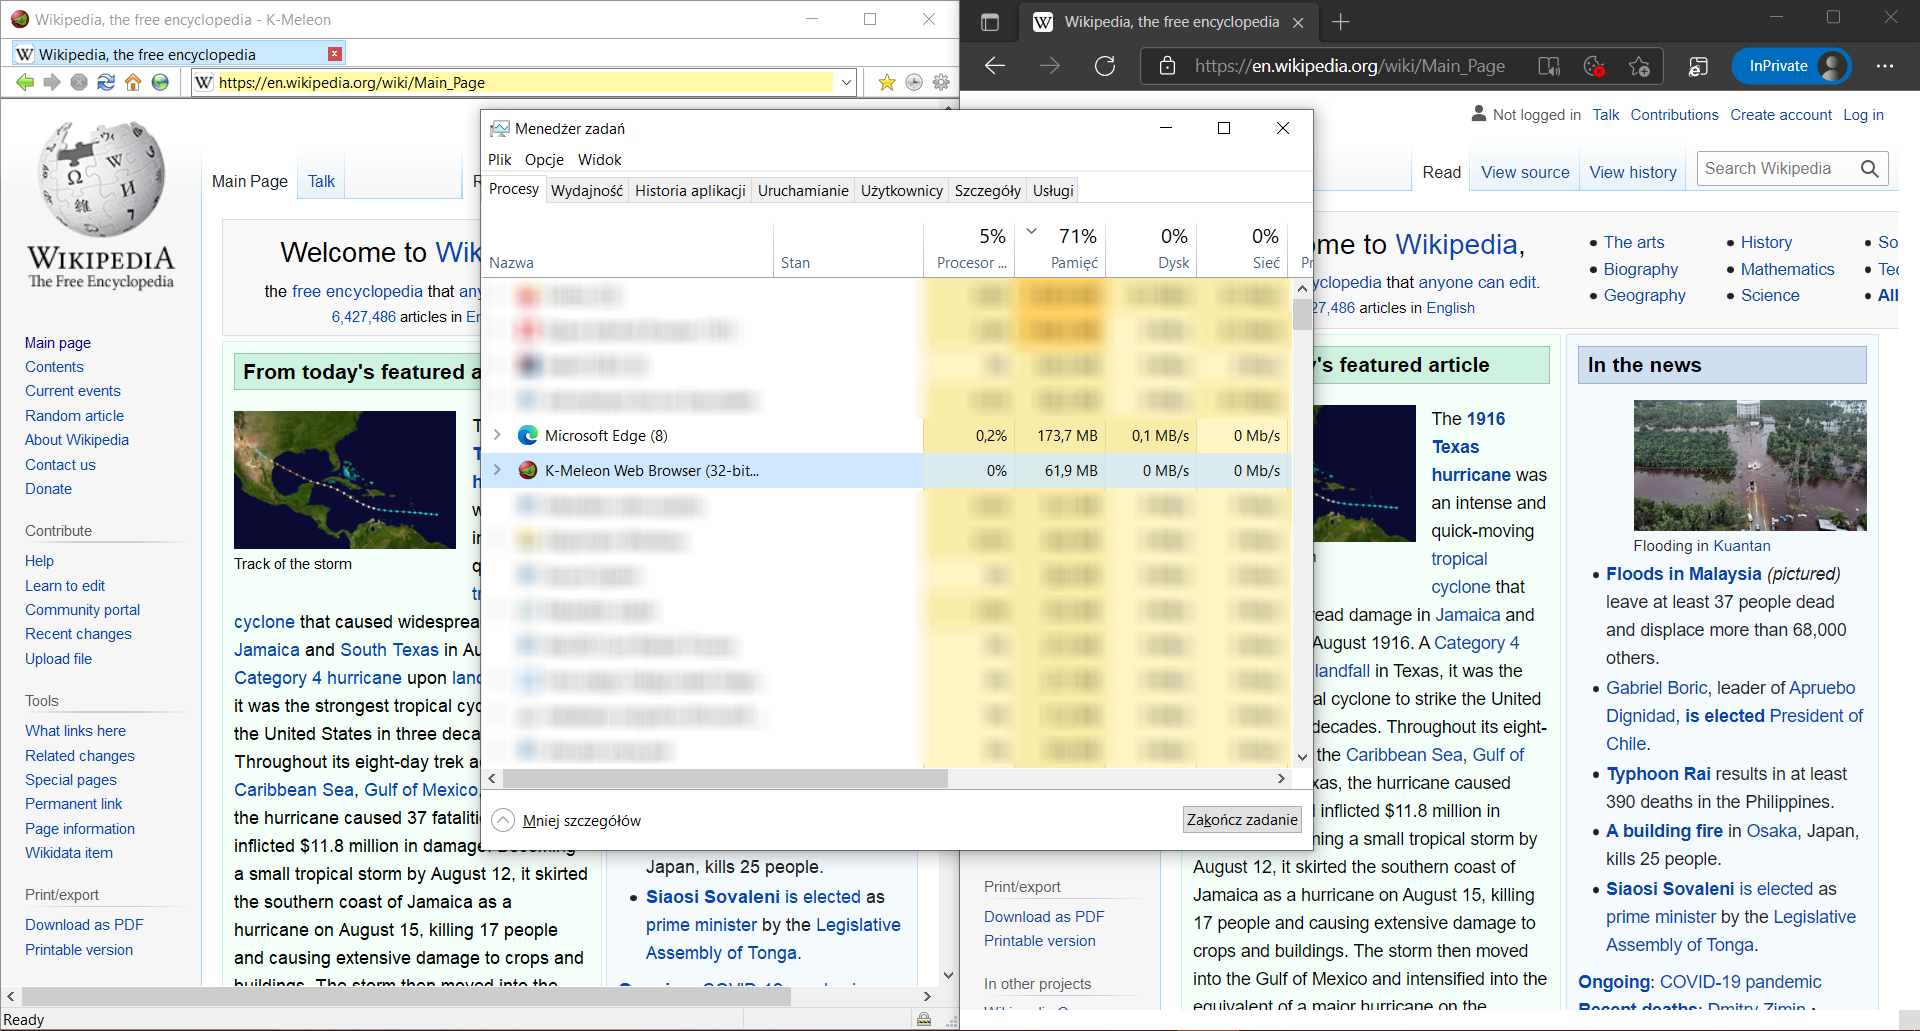Open K-Meleon bookmarks star icon
The width and height of the screenshot is (1920, 1031).
point(886,82)
